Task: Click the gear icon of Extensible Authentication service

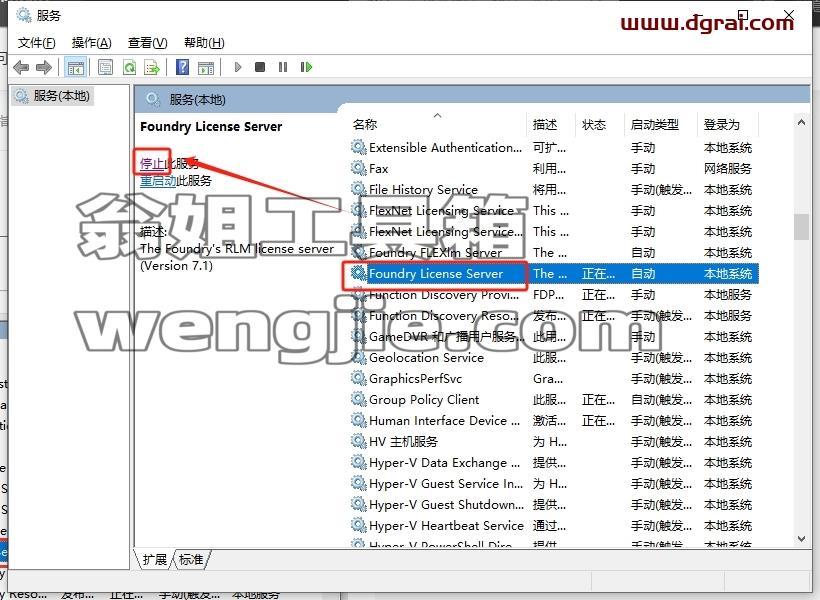Action: tap(358, 147)
